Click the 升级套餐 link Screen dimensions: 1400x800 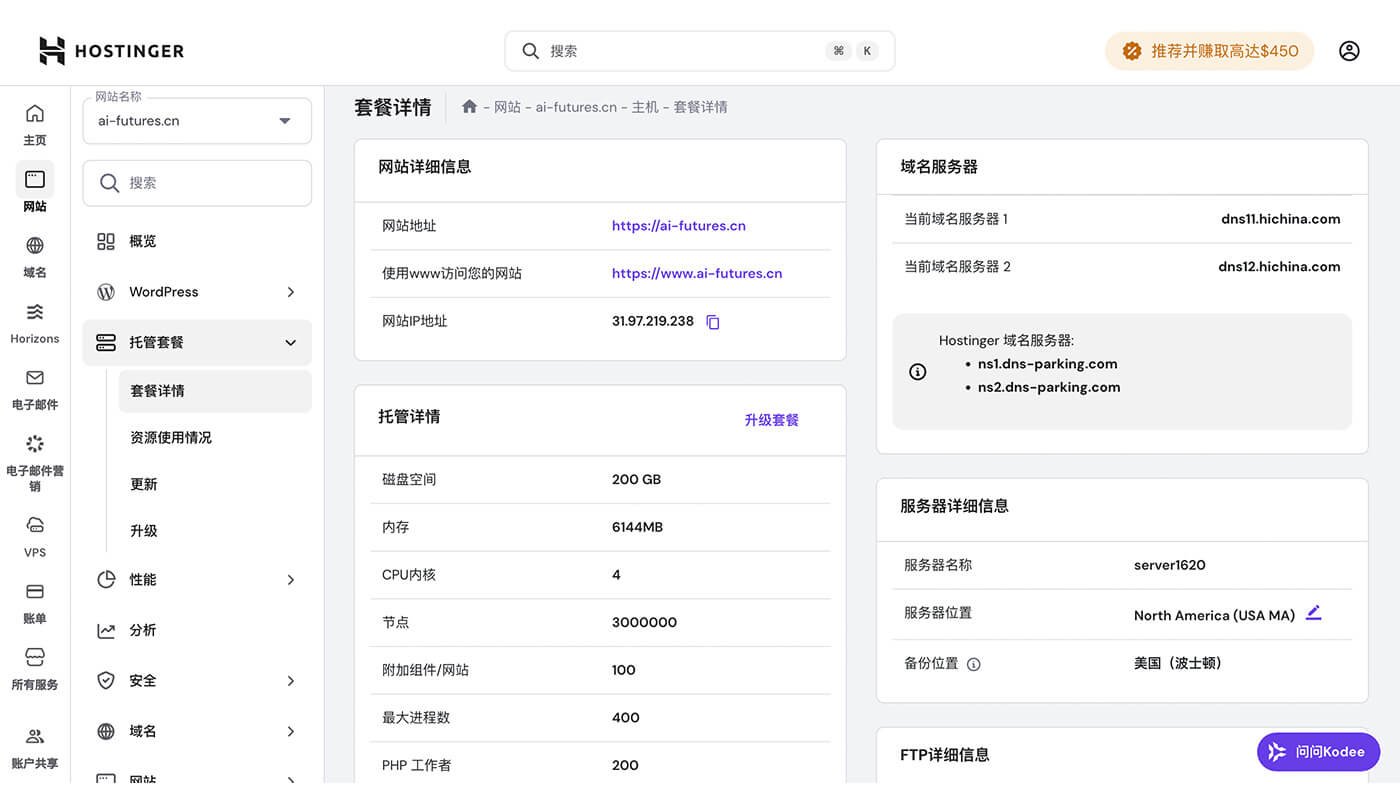pos(771,419)
